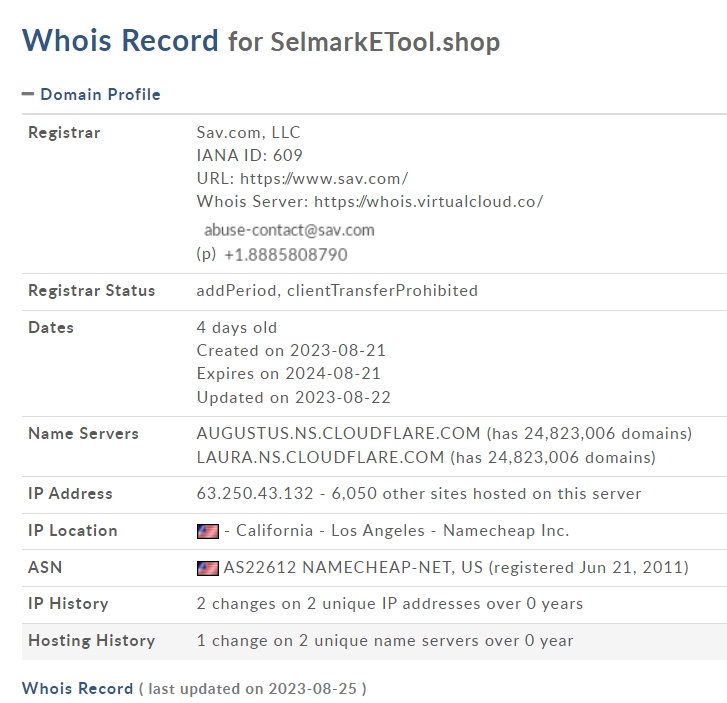Screen dimensions: 727x703
Task: Click the Whois Record footer heading
Action: click(77, 689)
